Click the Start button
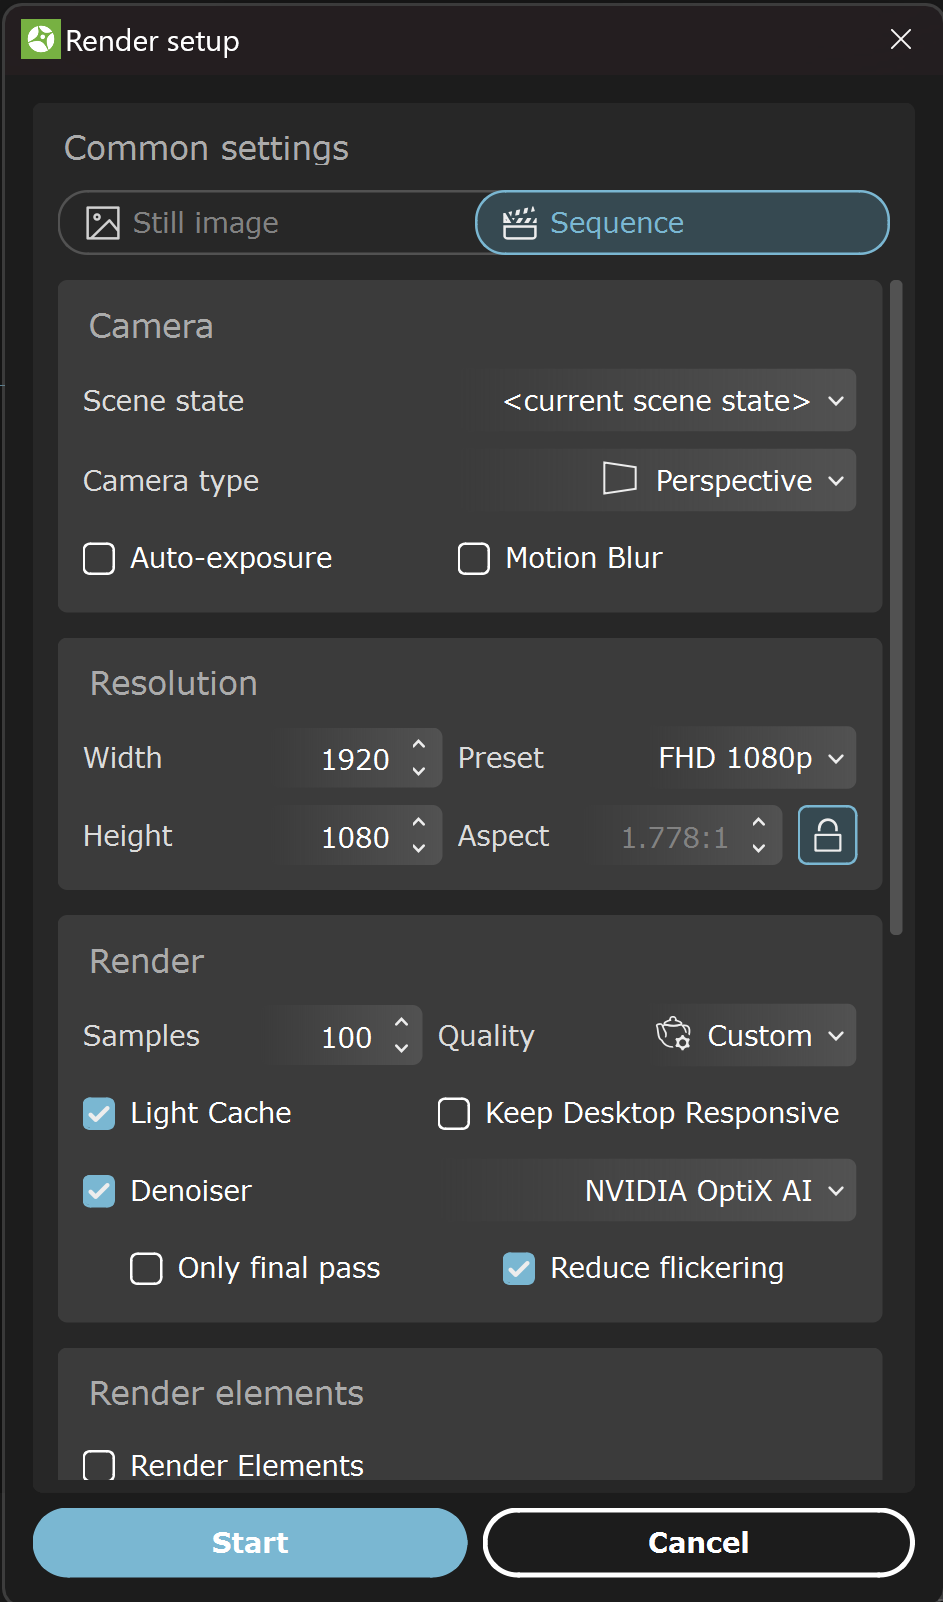Image resolution: width=943 pixels, height=1602 pixels. coord(250,1542)
